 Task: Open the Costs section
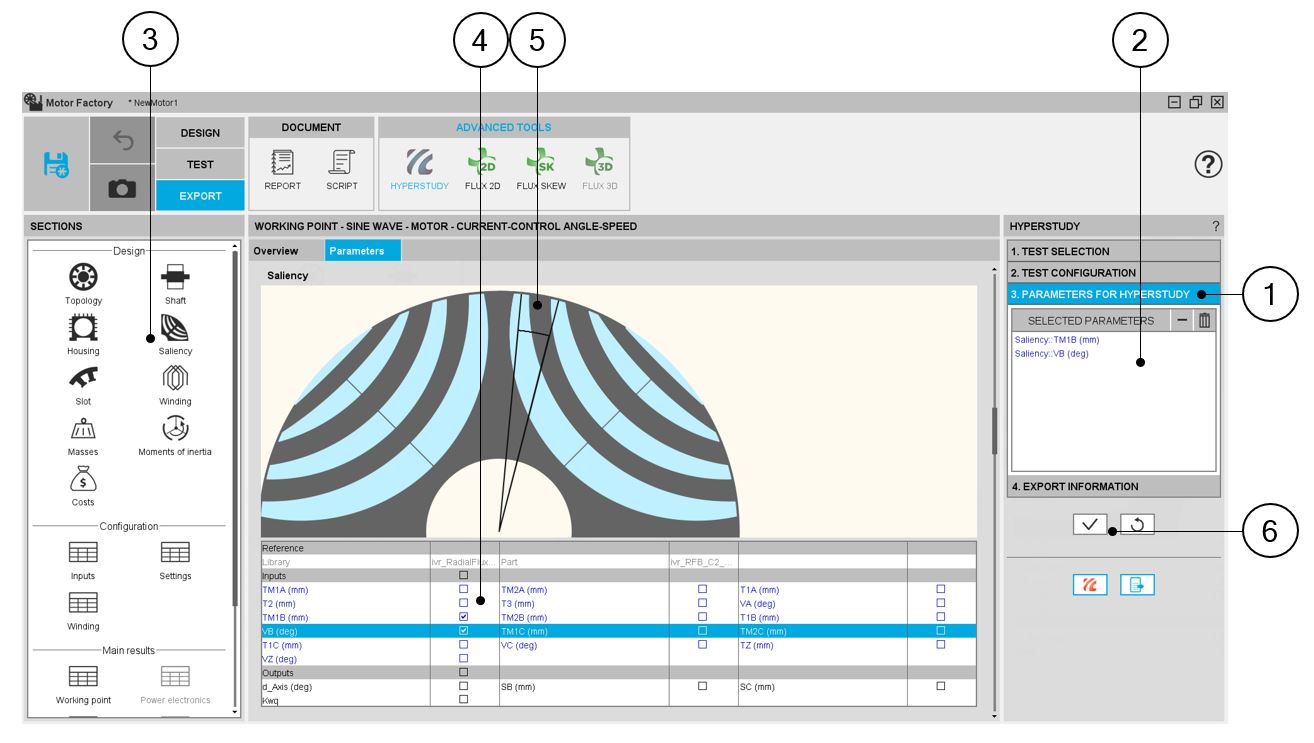(x=83, y=481)
